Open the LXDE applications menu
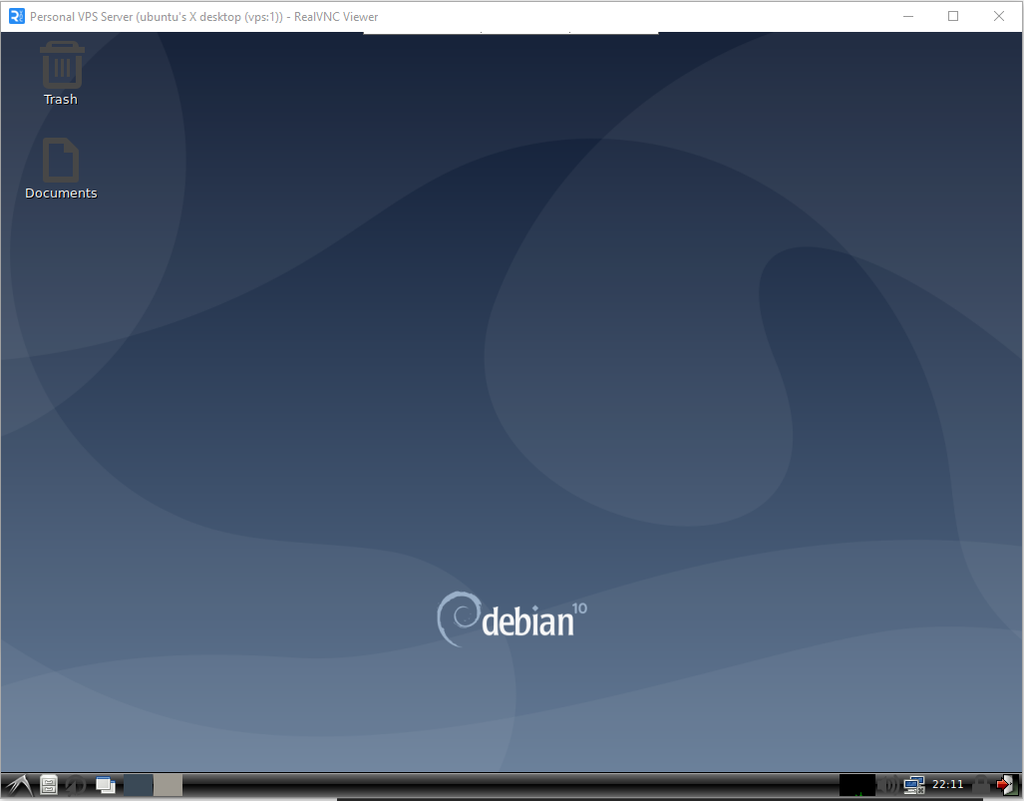This screenshot has width=1024, height=801. (x=17, y=785)
